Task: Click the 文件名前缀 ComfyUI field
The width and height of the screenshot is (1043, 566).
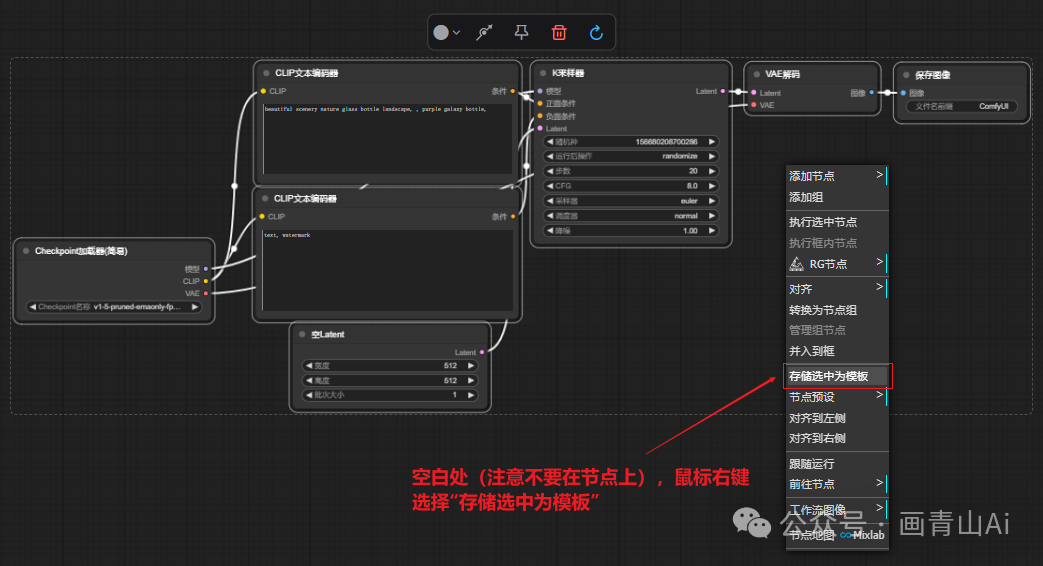Action: click(x=961, y=106)
